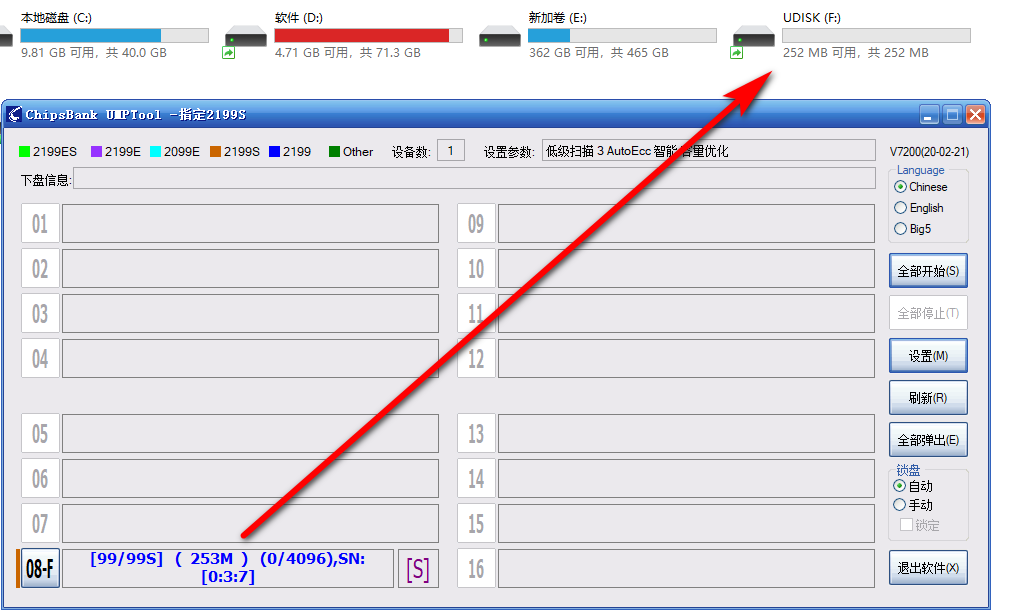Click the purple 2199E color swatch

pos(96,152)
